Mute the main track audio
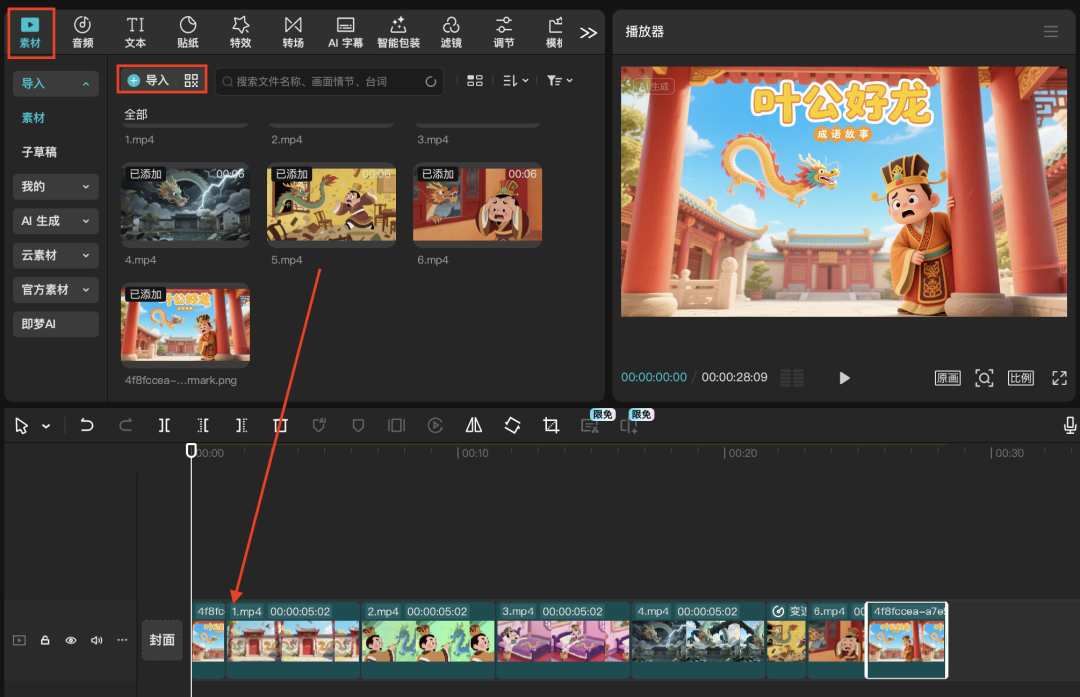The width and height of the screenshot is (1080, 697). click(x=96, y=640)
